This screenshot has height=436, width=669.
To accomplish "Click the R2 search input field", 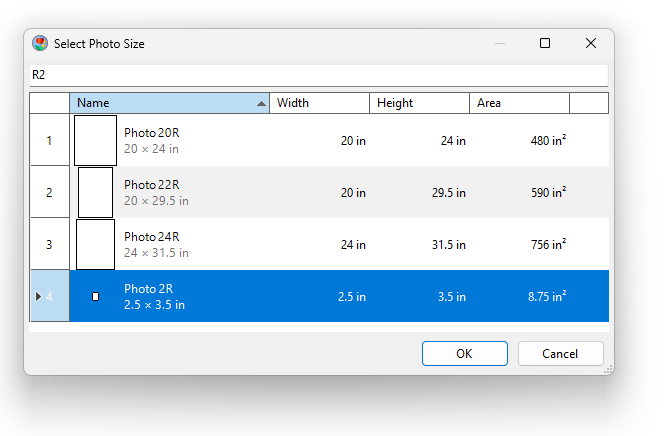I will pyautogui.click(x=318, y=75).
